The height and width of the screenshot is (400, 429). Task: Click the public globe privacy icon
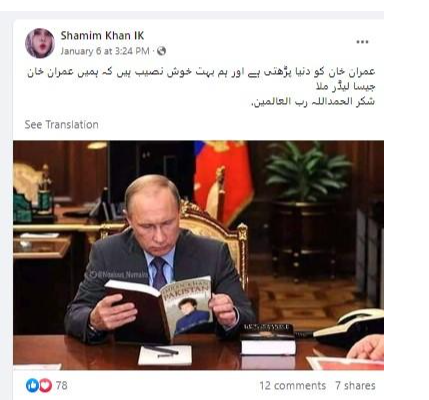click(x=161, y=51)
